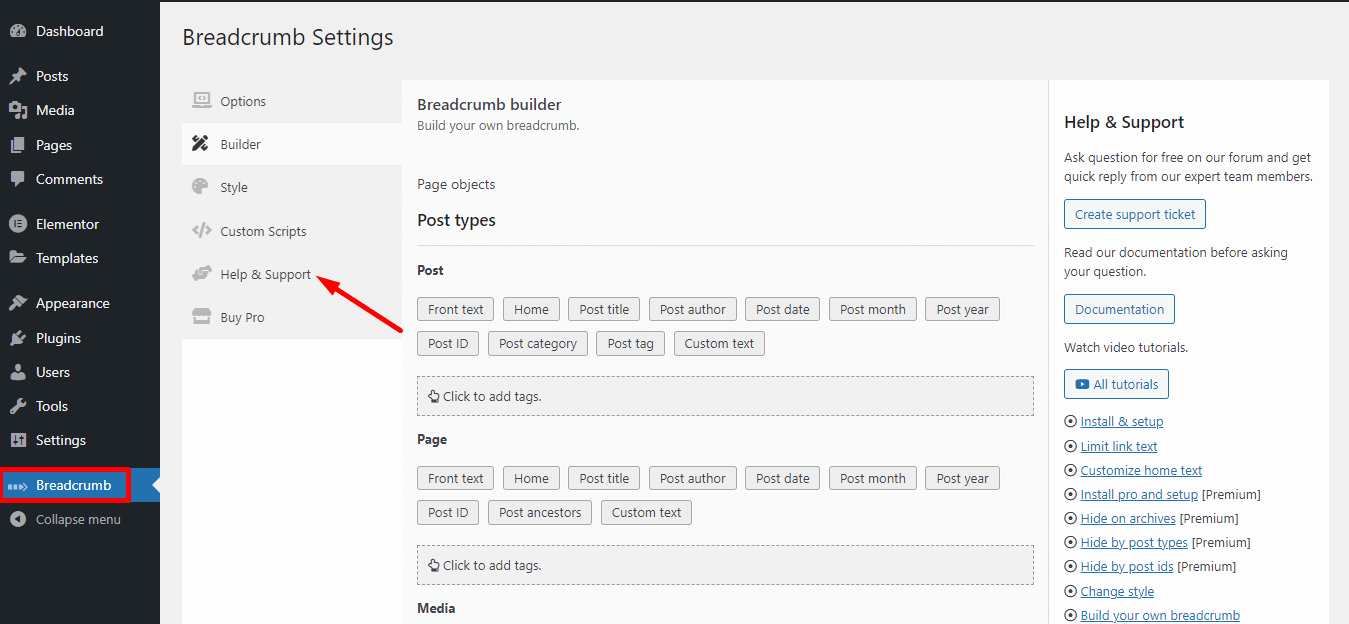Open Hide by post types link
Screen dimensions: 1349x624
pos(1134,543)
